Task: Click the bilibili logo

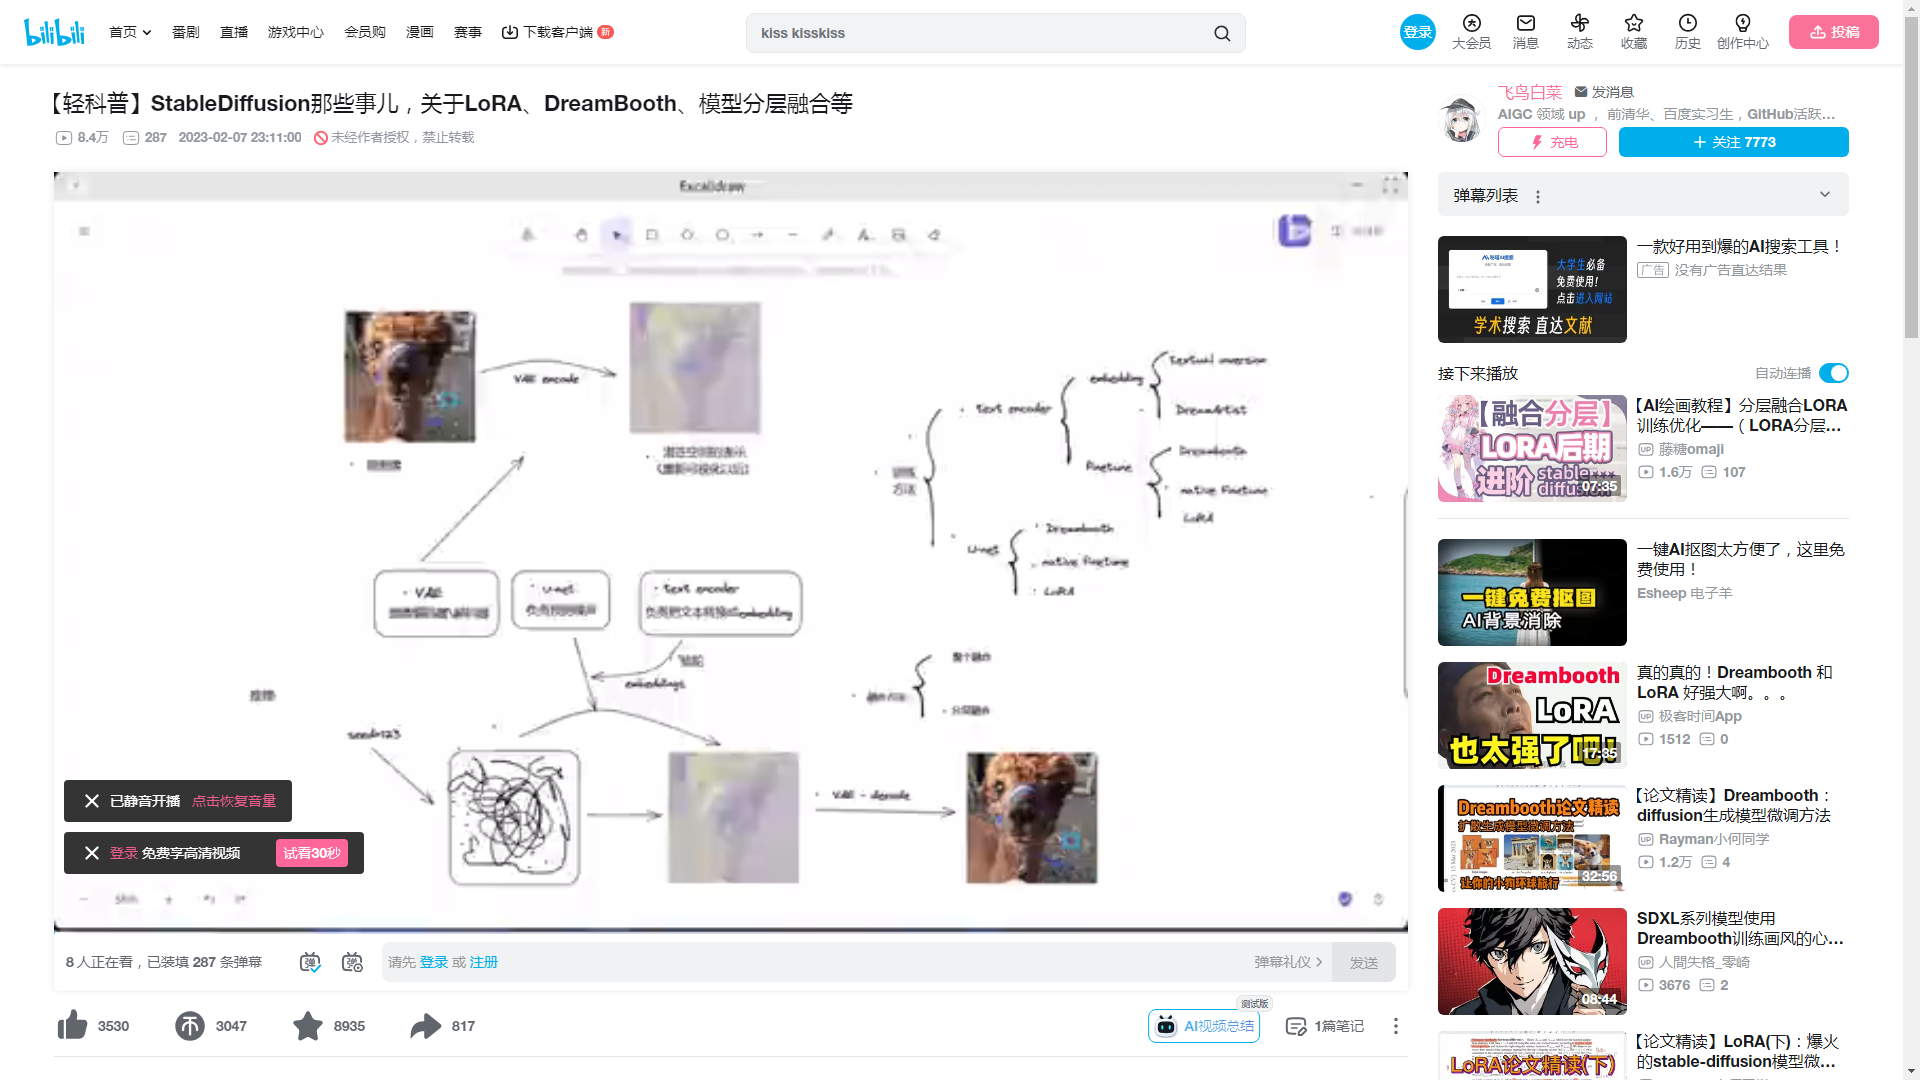Action: pos(54,32)
